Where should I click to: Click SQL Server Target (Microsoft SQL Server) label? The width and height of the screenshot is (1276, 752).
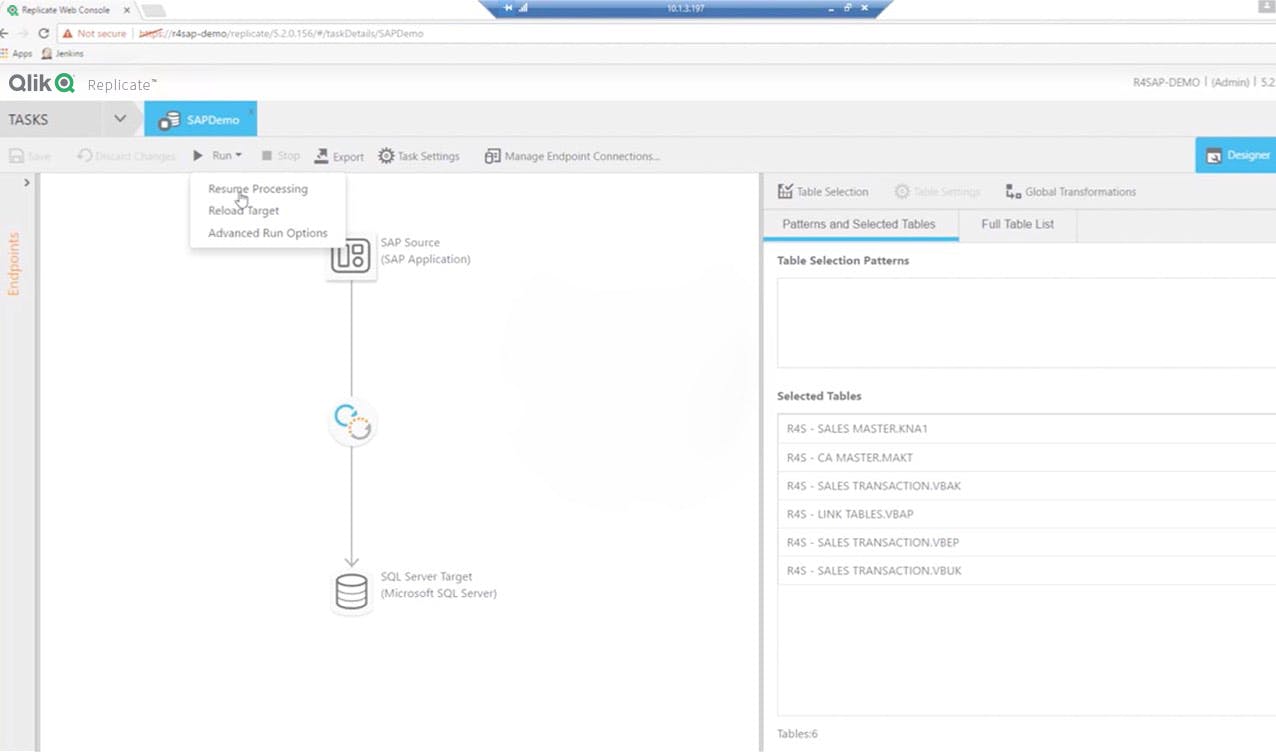coord(438,585)
